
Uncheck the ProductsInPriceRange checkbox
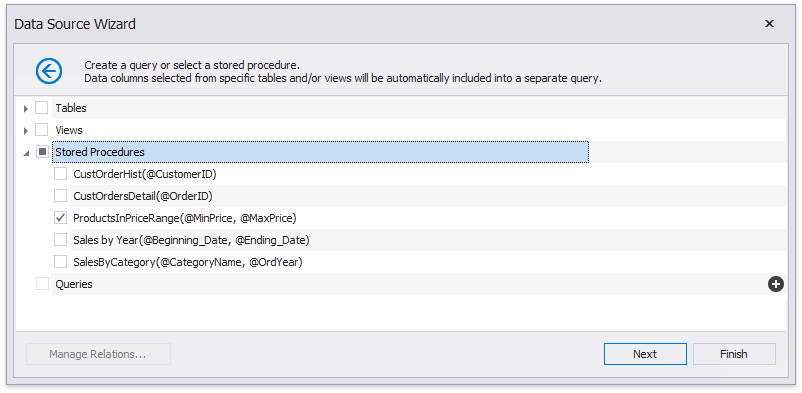pos(60,218)
